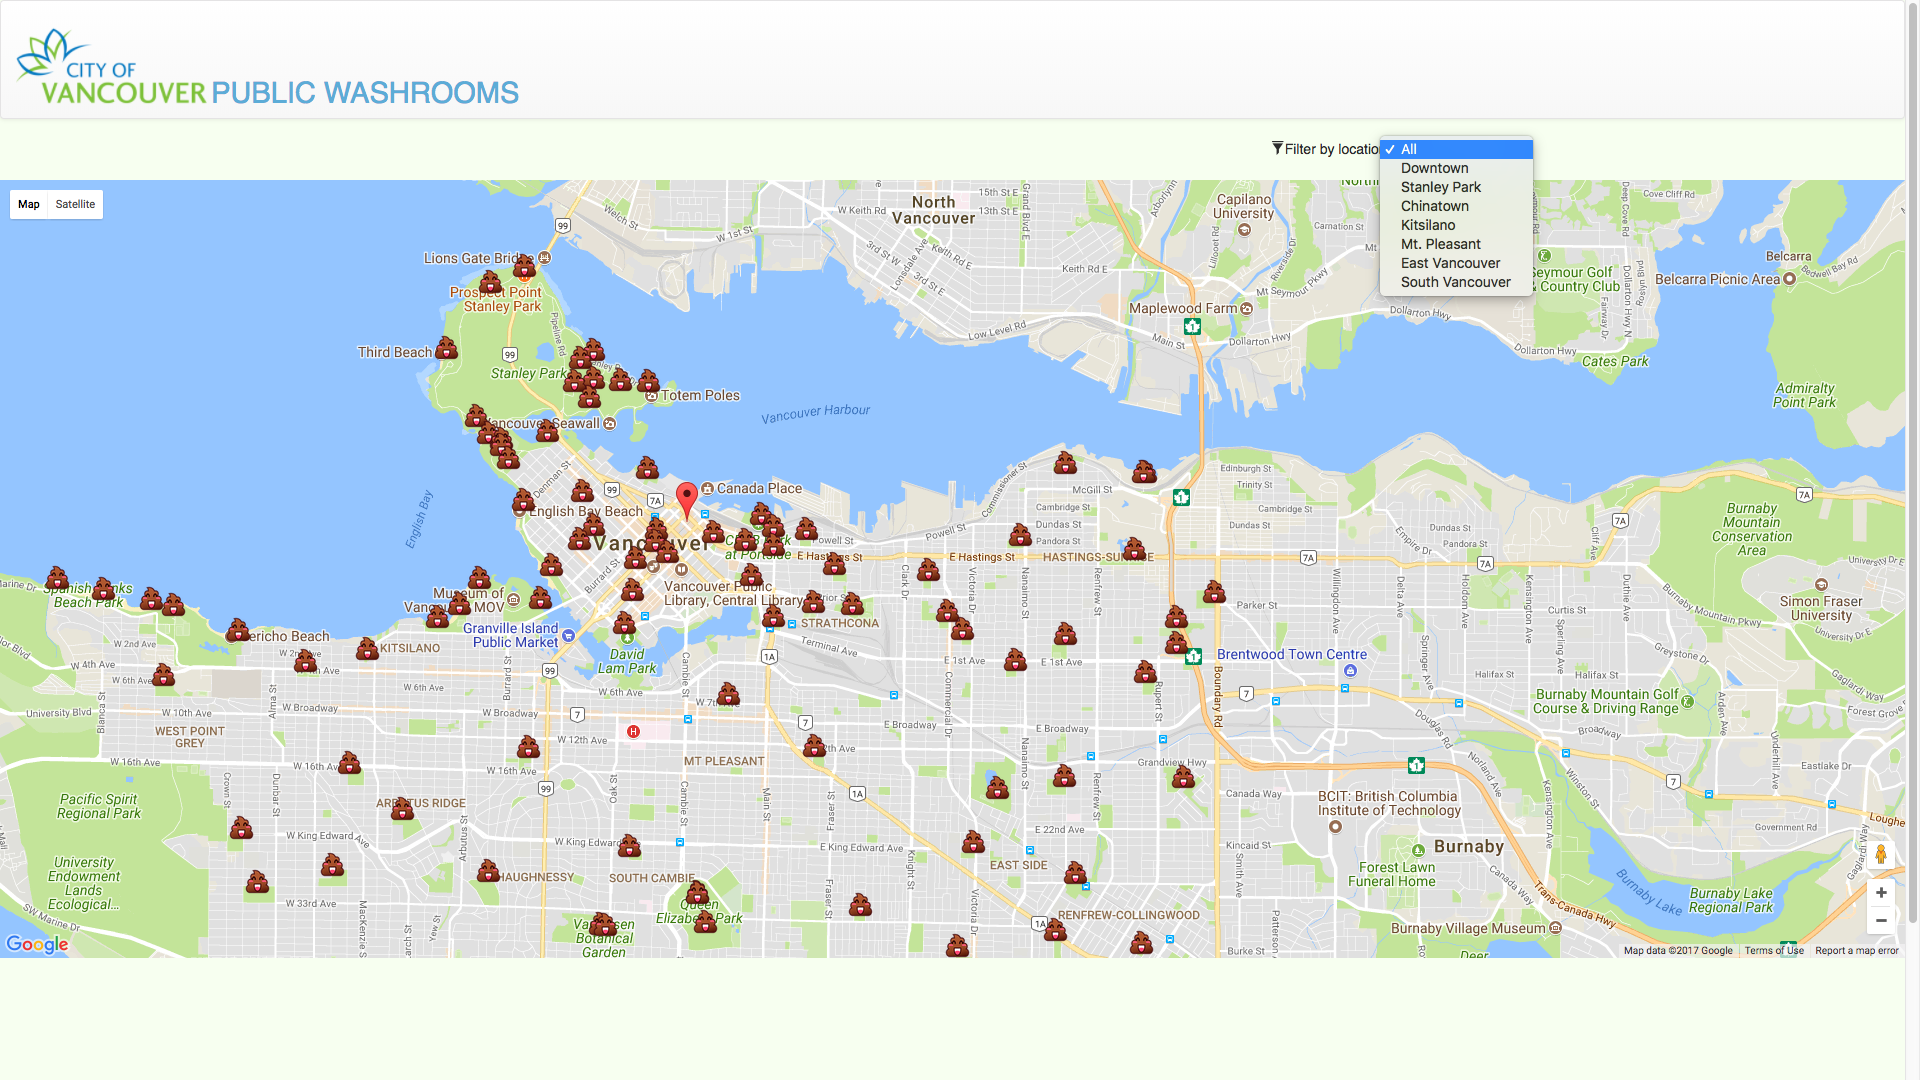Zoom out the map with minus button
The image size is (1920, 1080).
click(x=1880, y=921)
